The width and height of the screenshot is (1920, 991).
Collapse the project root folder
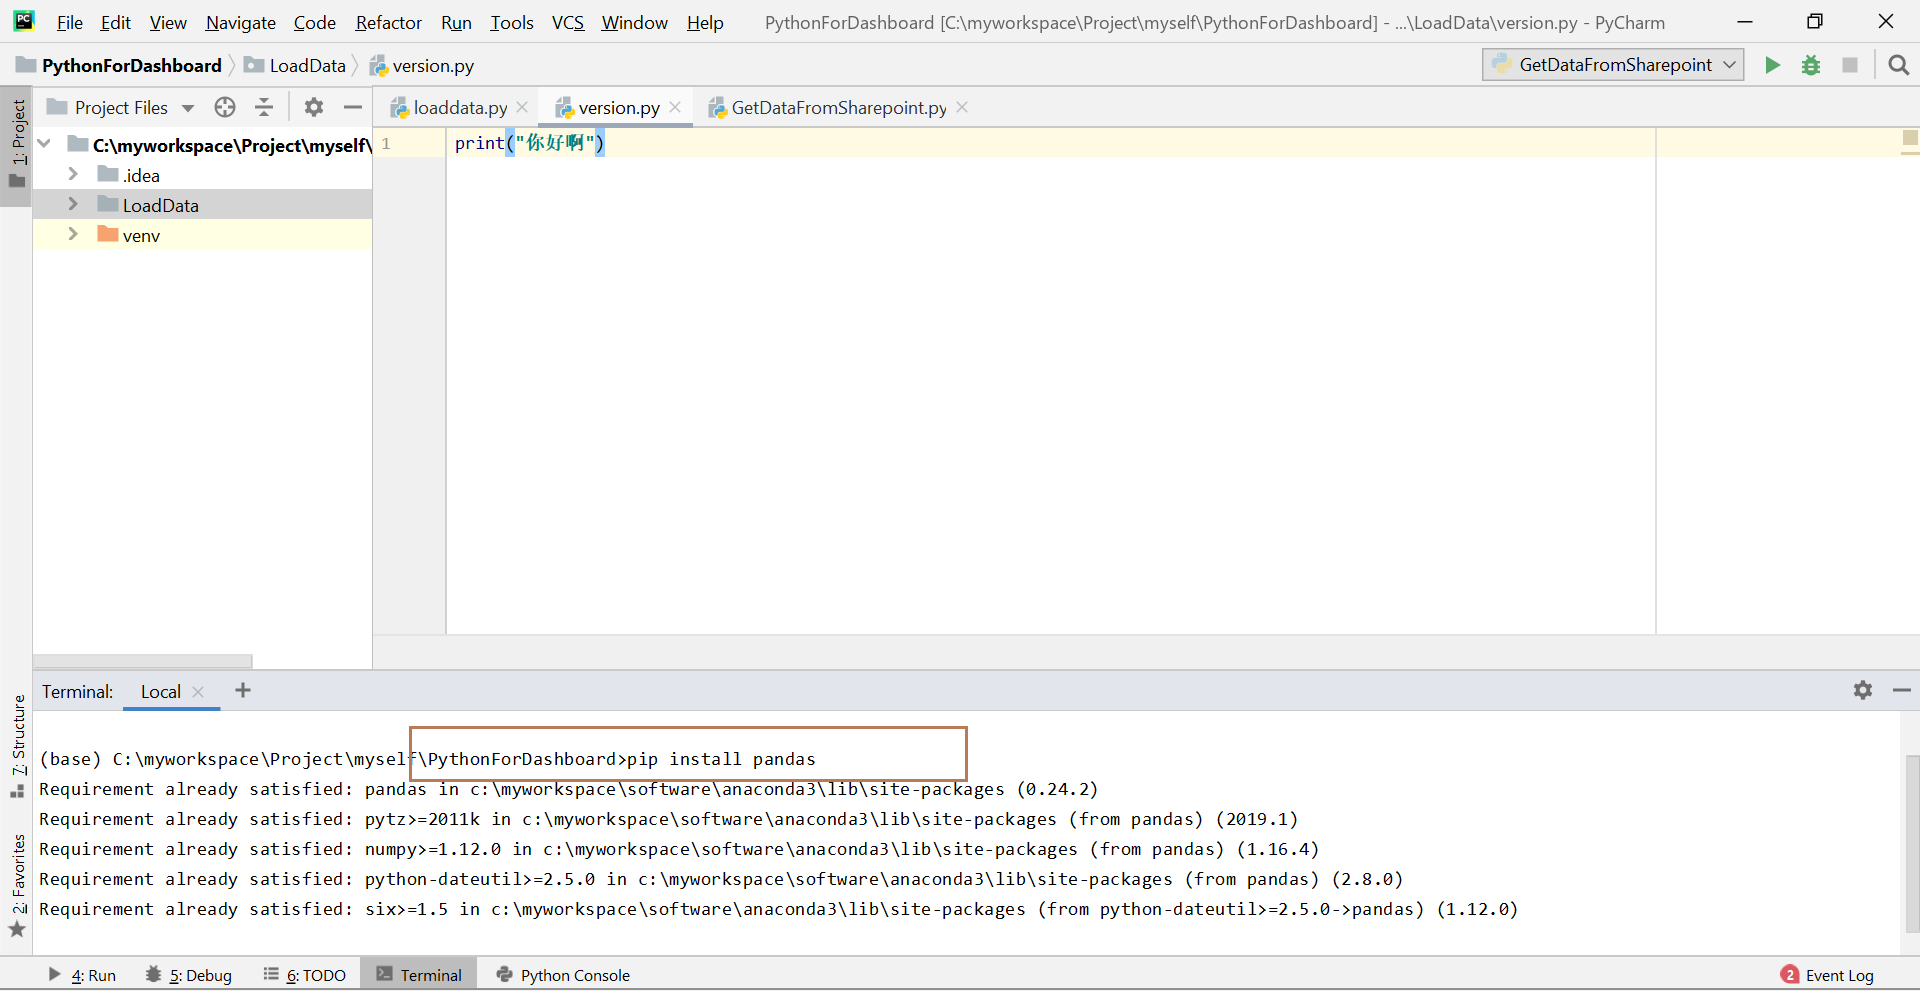[44, 144]
